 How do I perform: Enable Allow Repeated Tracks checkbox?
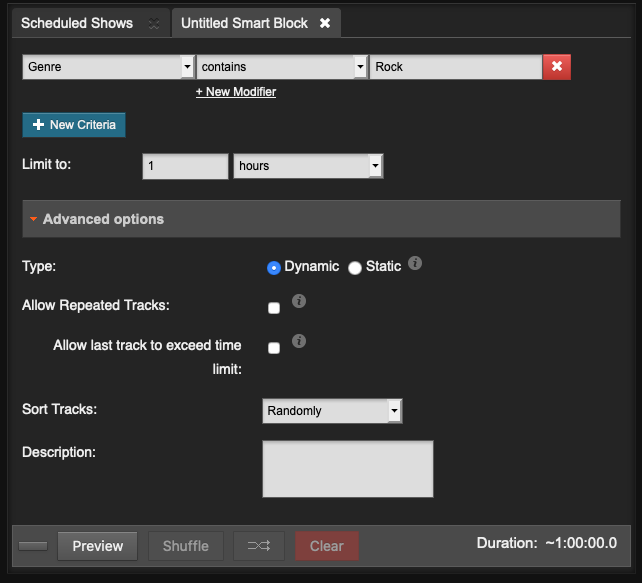(x=274, y=308)
